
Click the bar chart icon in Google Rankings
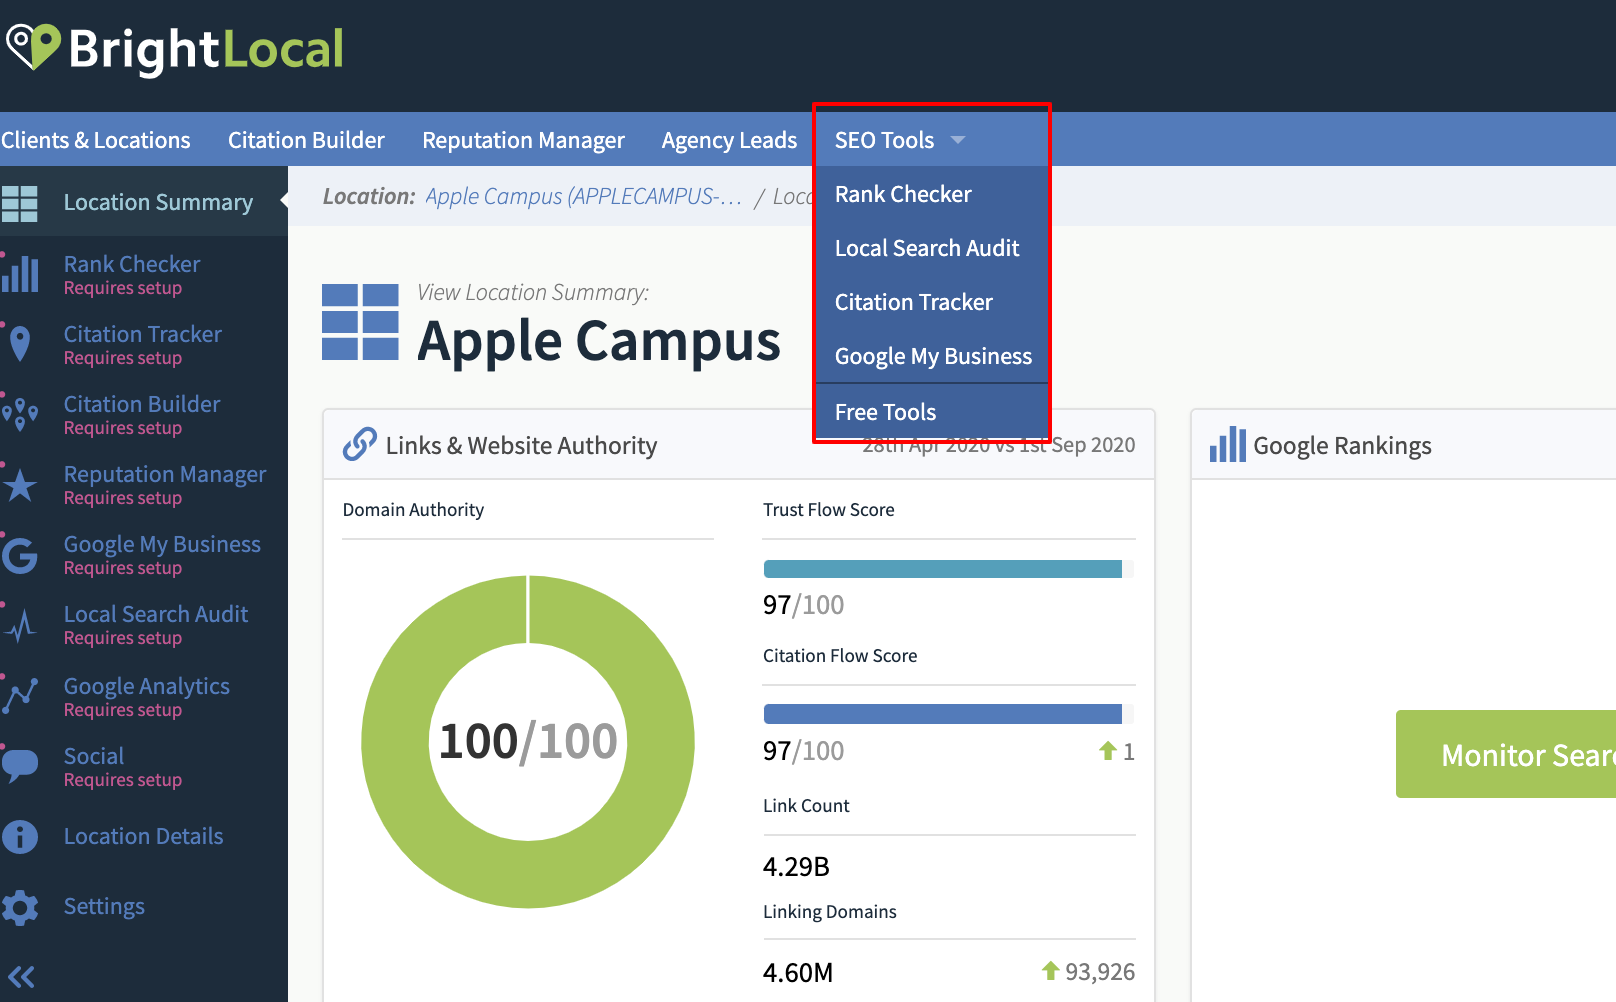(1227, 444)
